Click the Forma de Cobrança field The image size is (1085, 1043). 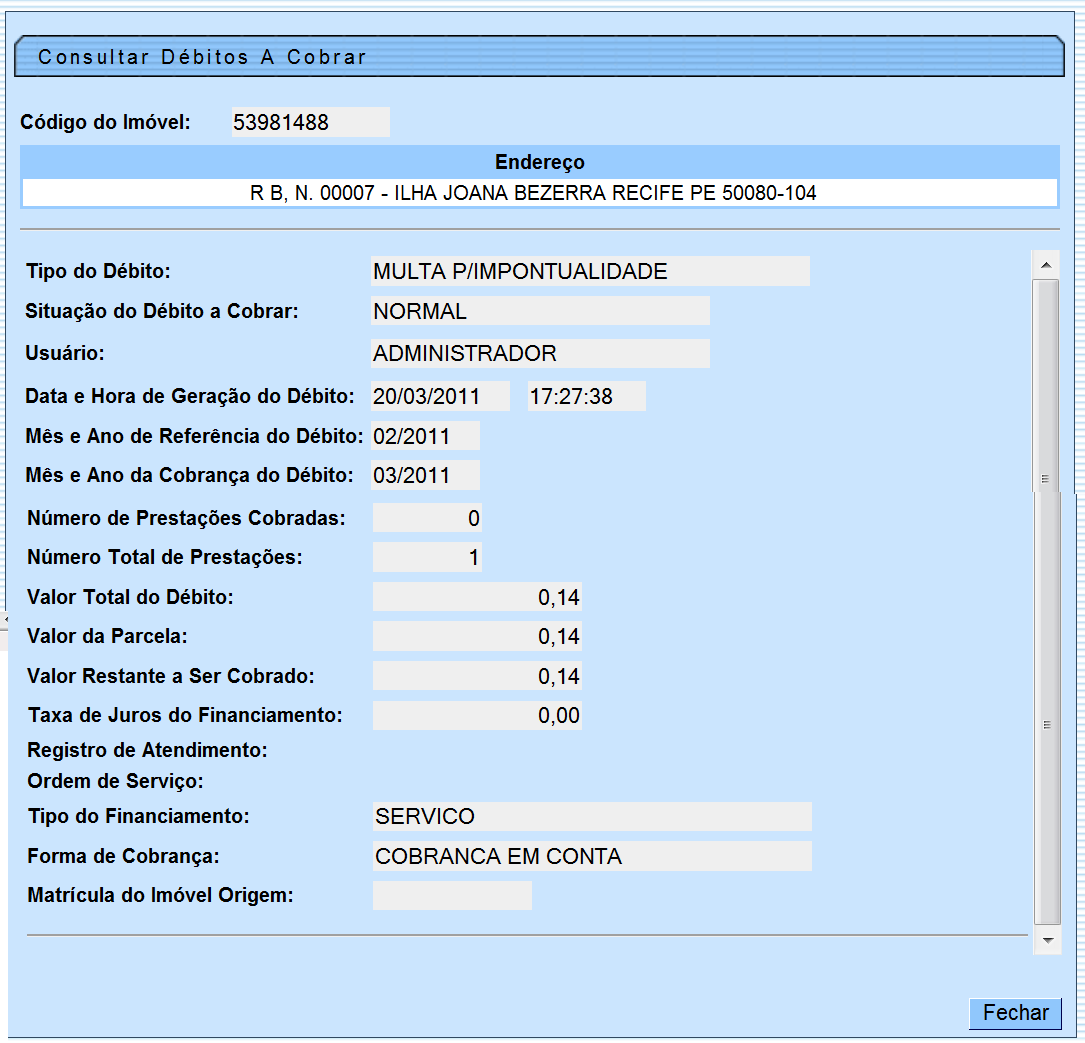pos(592,856)
